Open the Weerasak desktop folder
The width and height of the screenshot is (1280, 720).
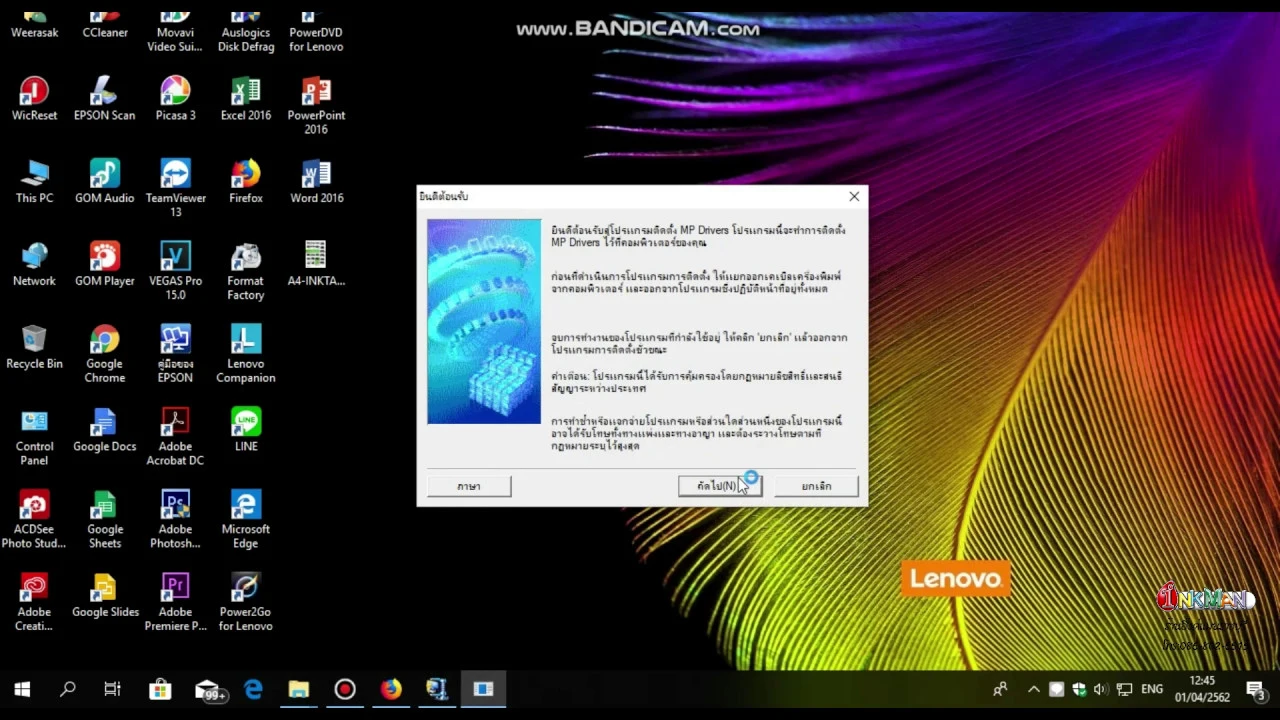click(x=34, y=26)
